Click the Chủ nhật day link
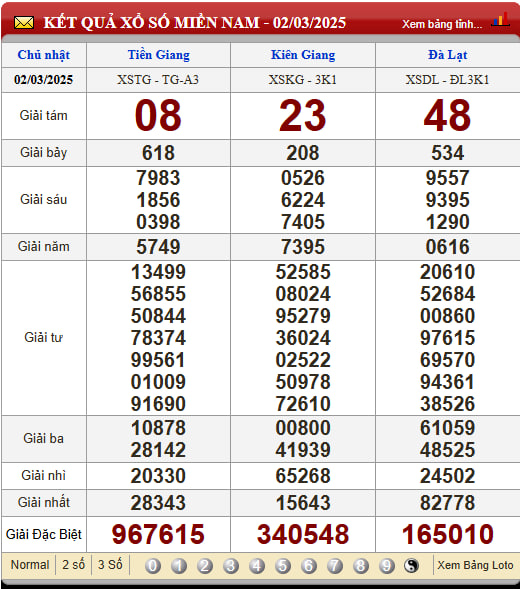 (44, 55)
